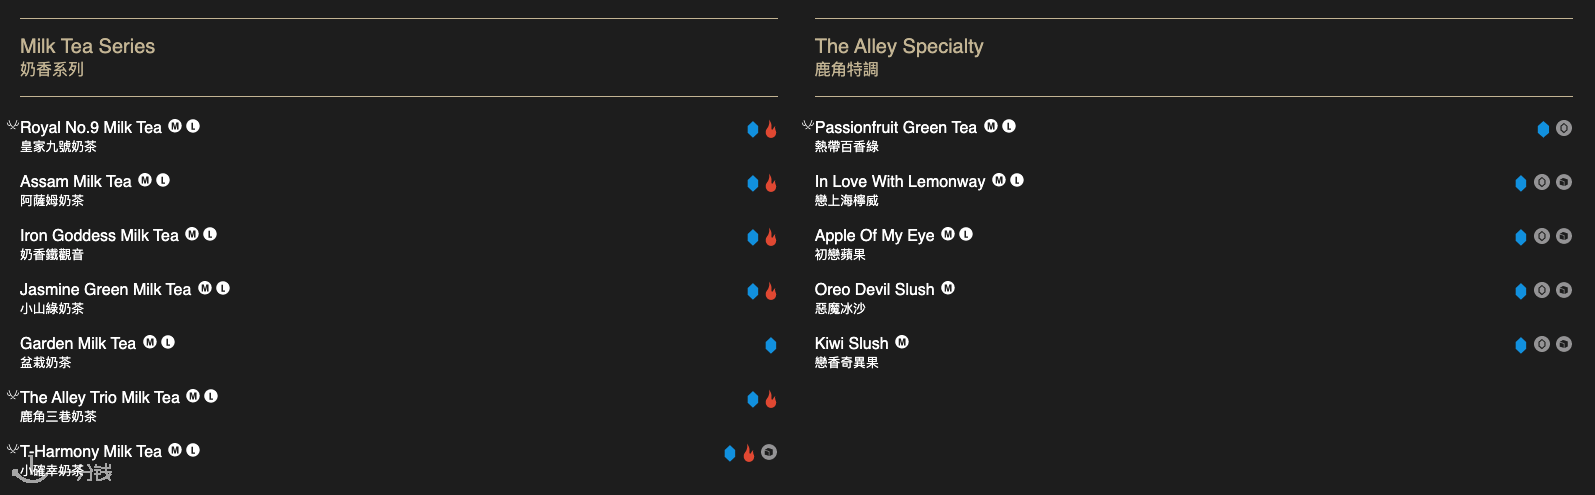Click the cold ice icon for Assam Milk Tea
The height and width of the screenshot is (495, 1595).
point(753,183)
